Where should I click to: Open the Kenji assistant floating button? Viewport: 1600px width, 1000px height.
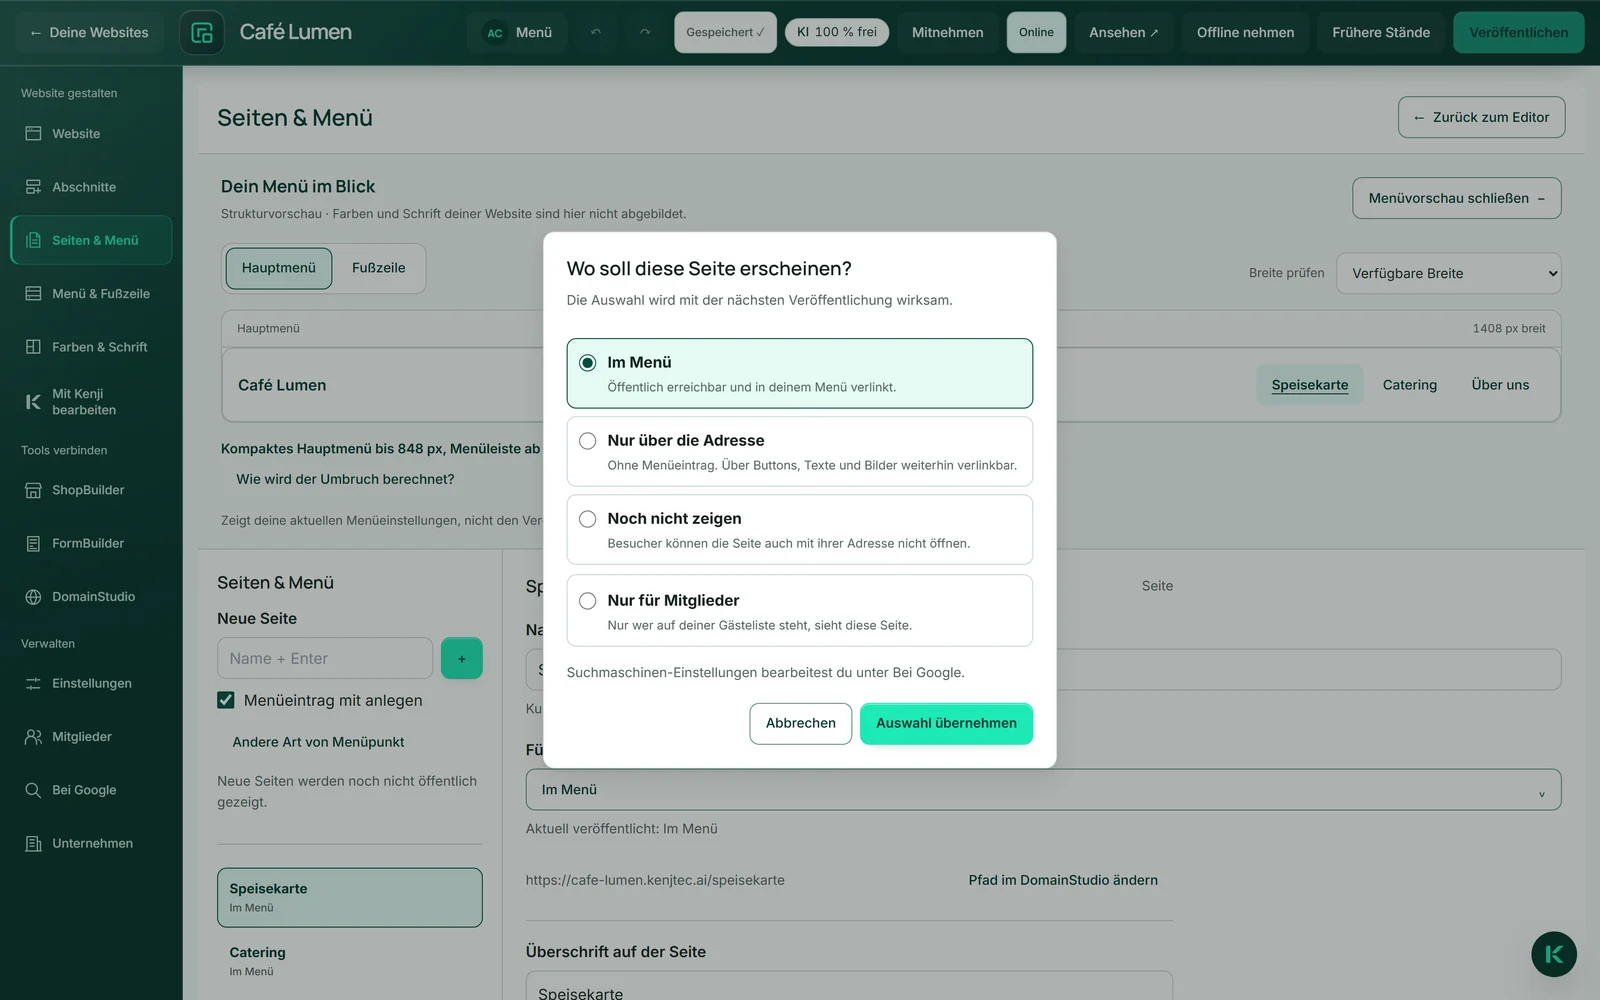[1554, 954]
